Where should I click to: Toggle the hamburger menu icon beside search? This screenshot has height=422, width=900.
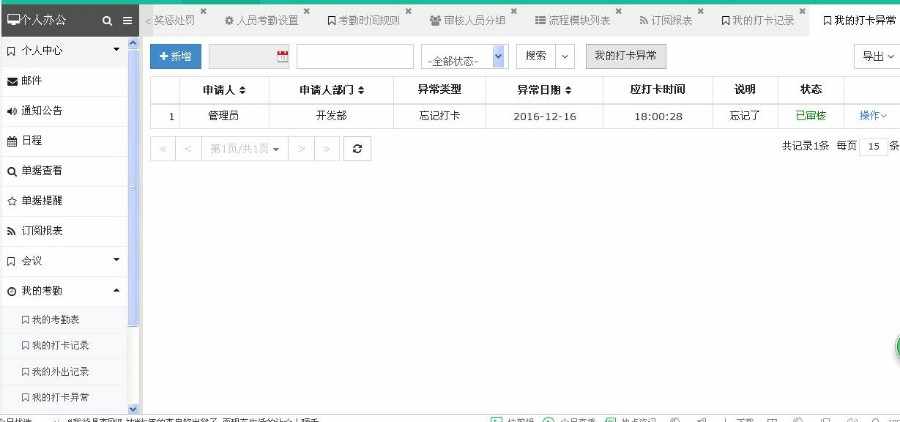click(x=127, y=21)
